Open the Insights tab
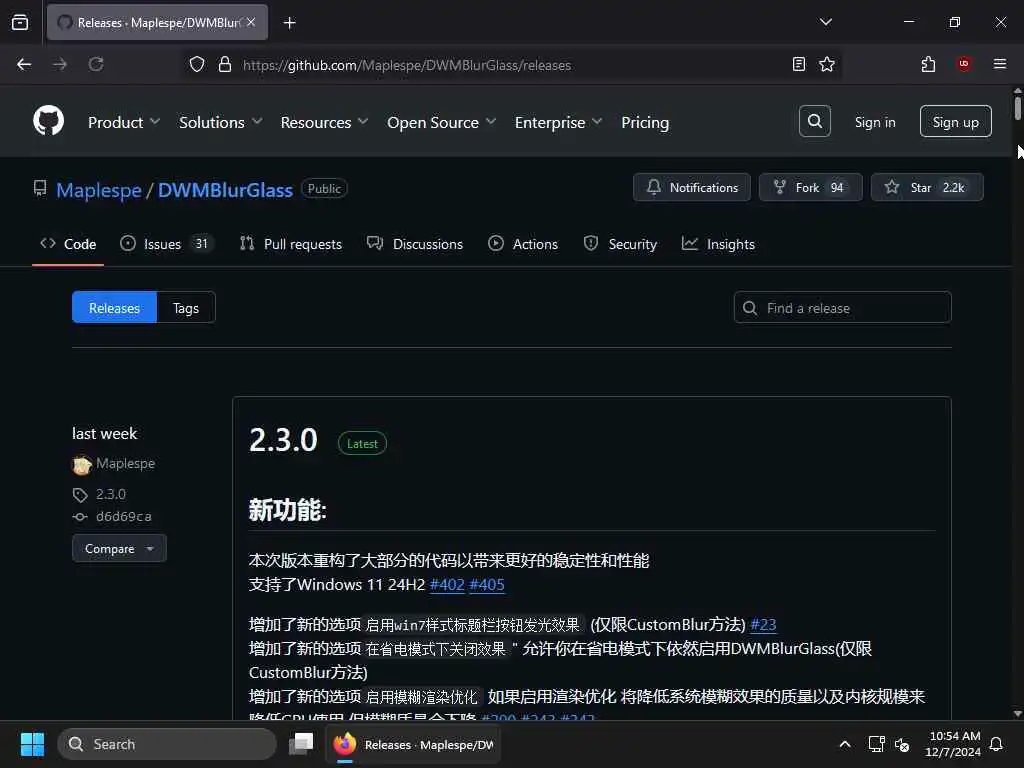The image size is (1024, 768). tap(718, 244)
